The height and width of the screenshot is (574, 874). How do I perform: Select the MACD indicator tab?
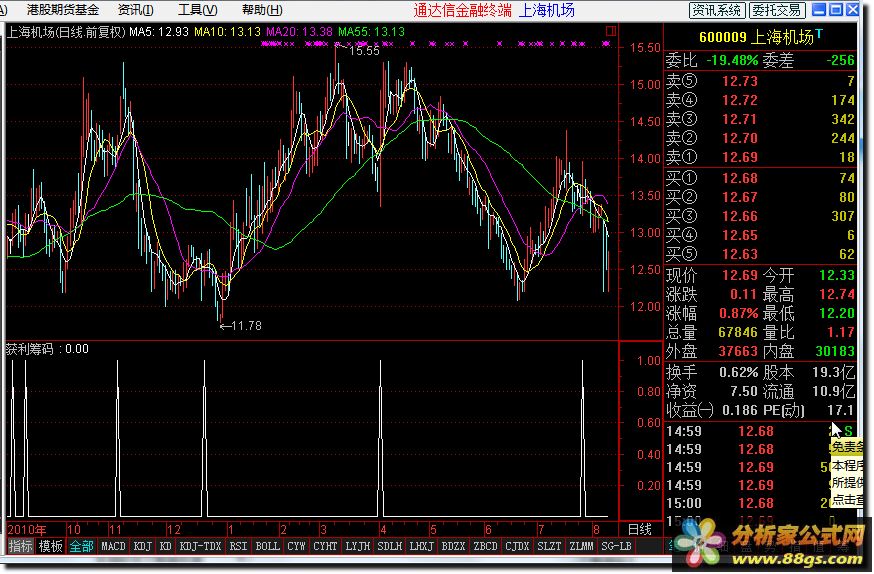click(113, 546)
